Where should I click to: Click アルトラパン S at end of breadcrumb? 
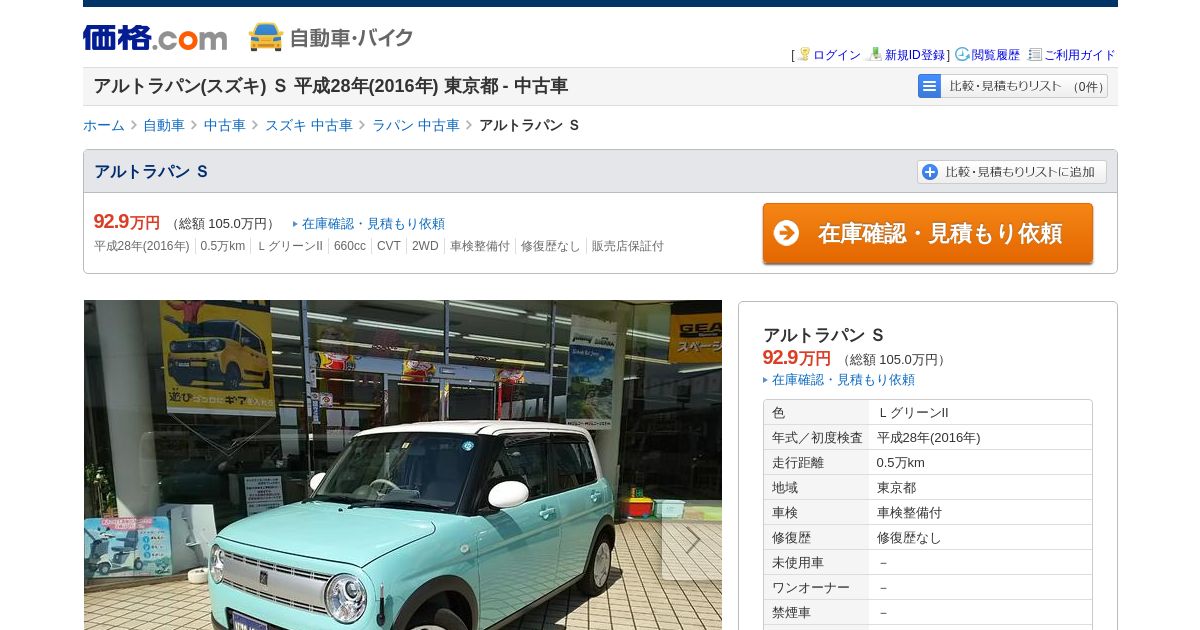coord(530,125)
